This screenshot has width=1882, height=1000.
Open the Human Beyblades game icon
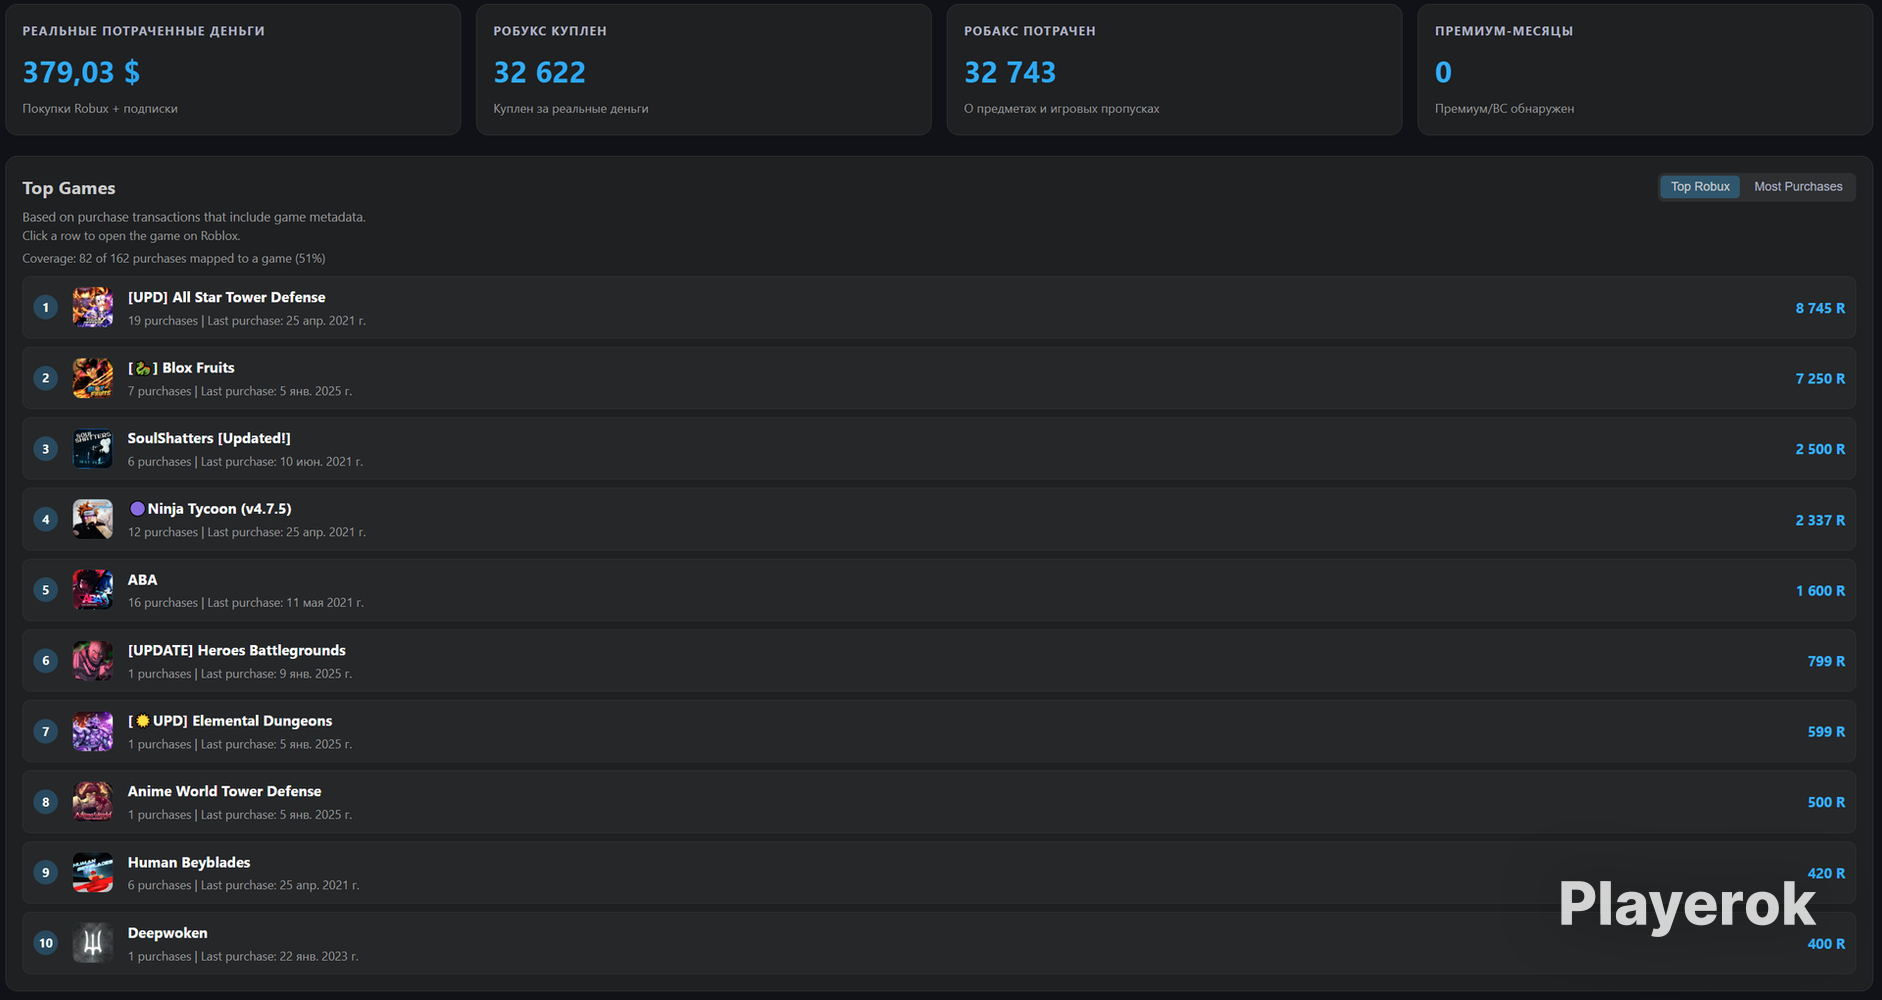(92, 873)
